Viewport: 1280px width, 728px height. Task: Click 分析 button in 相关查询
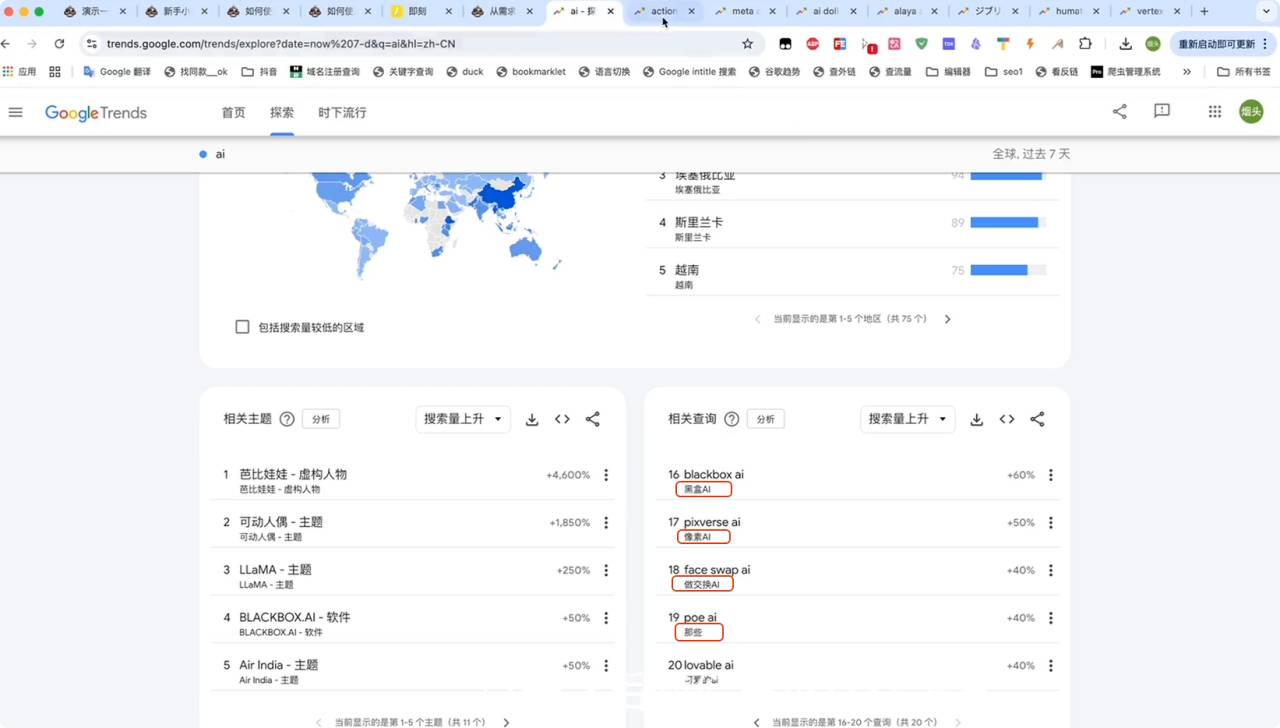pyautogui.click(x=766, y=419)
